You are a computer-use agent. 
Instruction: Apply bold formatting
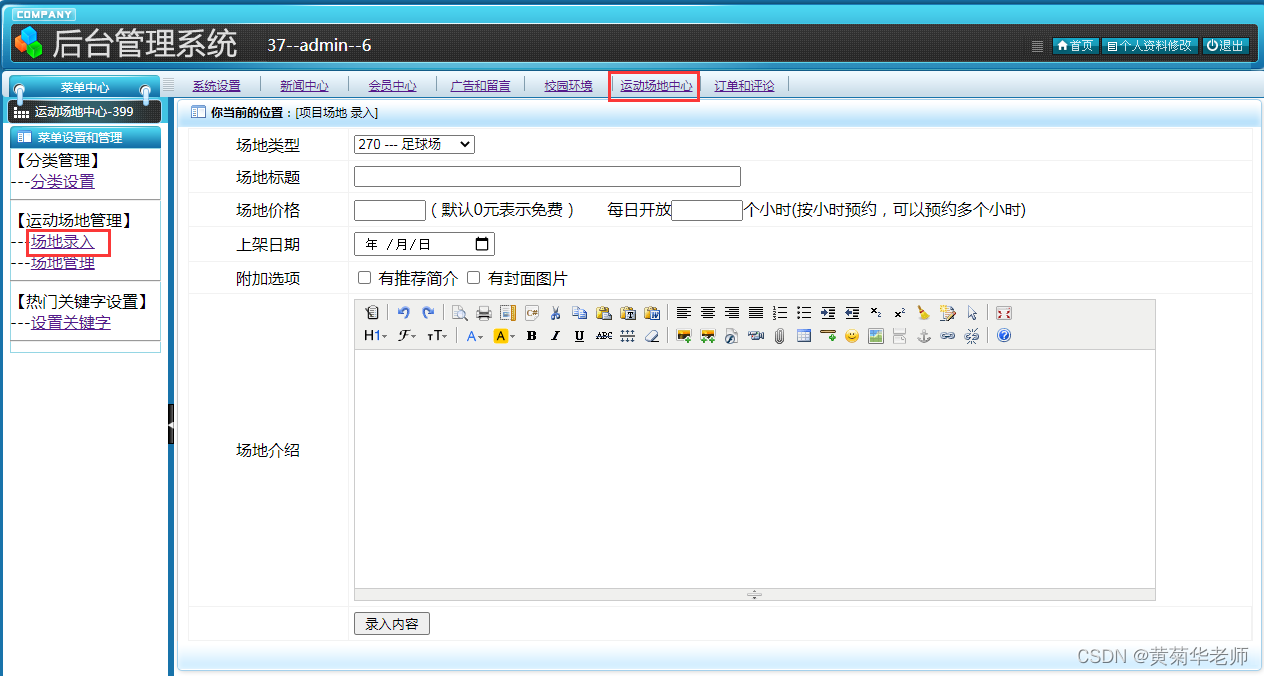click(531, 336)
